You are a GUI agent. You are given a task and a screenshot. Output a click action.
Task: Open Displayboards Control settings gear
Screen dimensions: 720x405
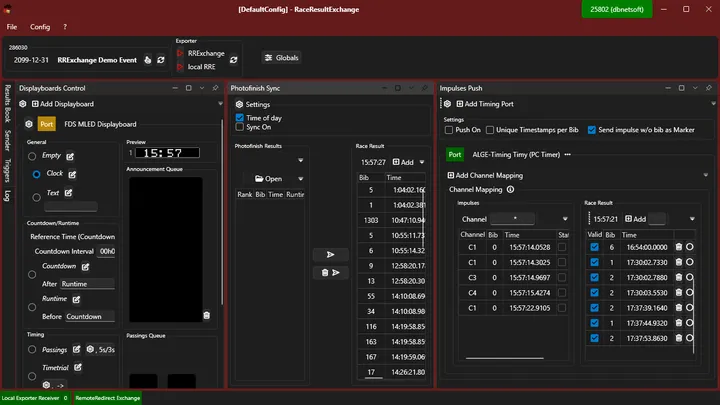[22, 104]
